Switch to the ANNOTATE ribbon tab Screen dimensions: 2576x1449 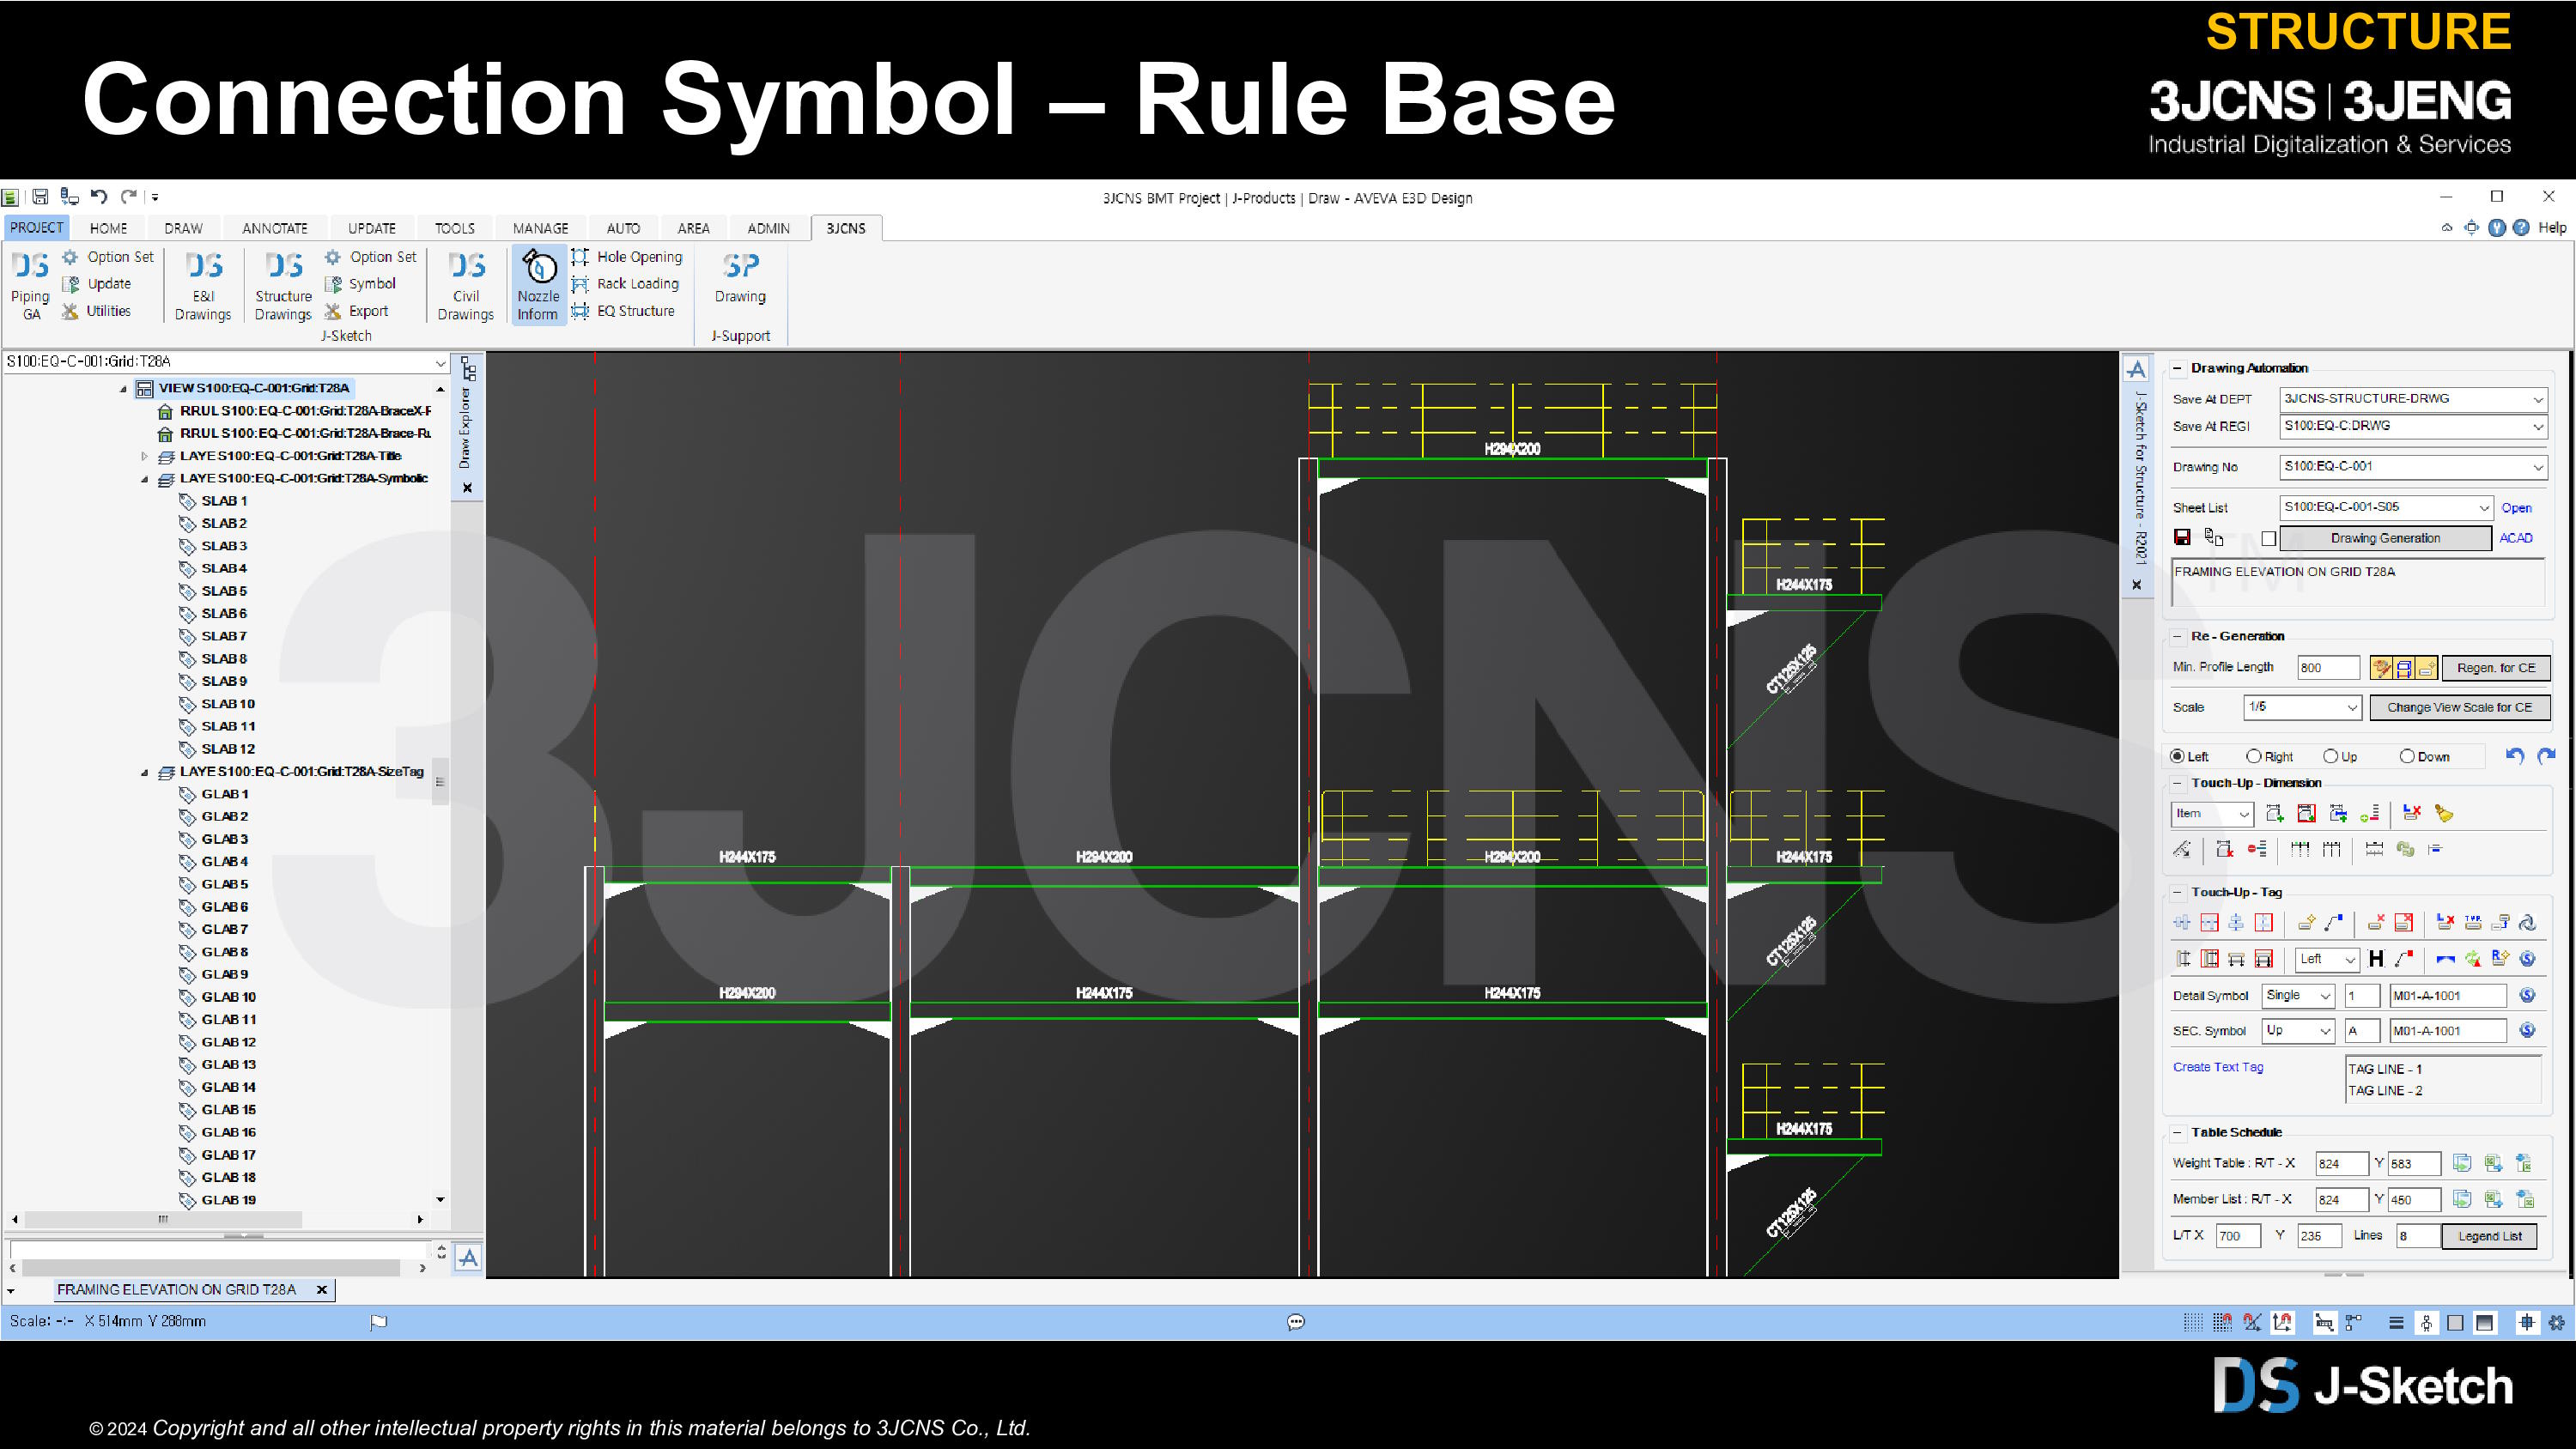coord(274,228)
